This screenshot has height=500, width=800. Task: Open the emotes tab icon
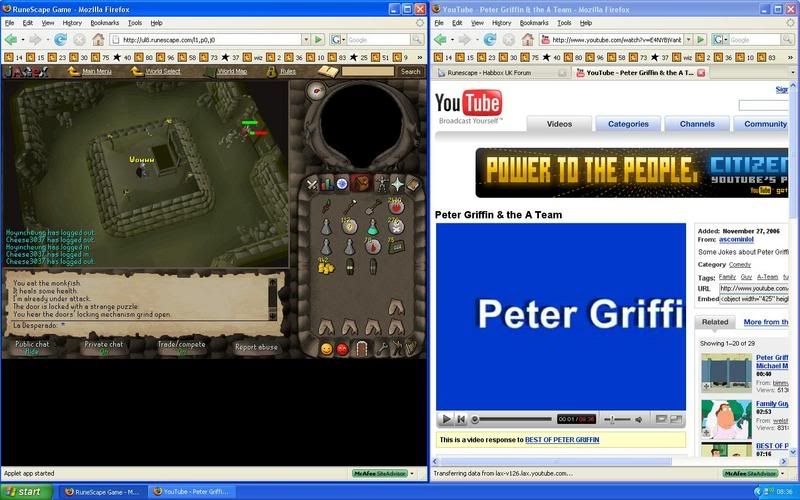397,349
